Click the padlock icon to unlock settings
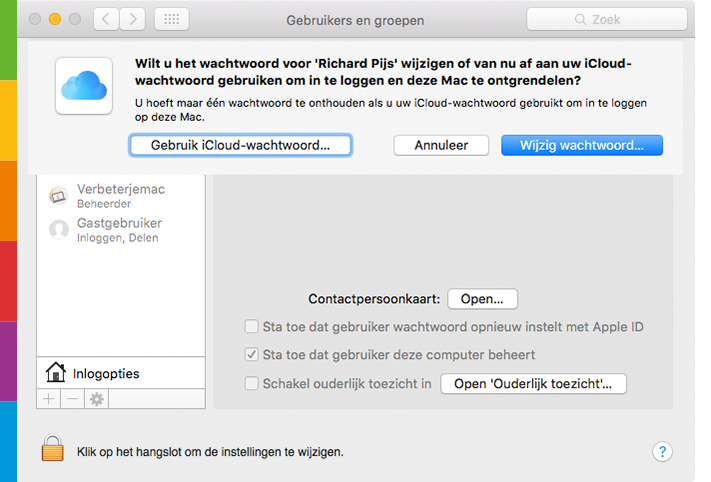 (x=53, y=450)
